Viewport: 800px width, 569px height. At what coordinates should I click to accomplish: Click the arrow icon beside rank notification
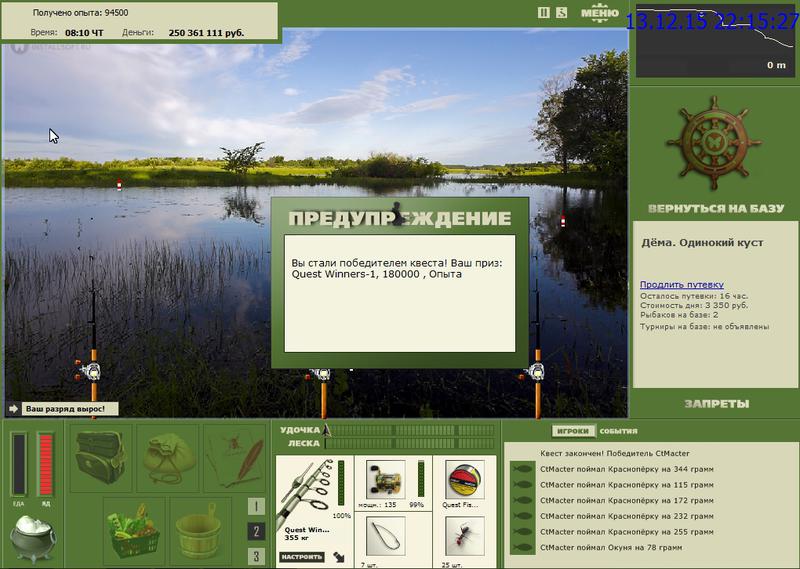coord(14,409)
